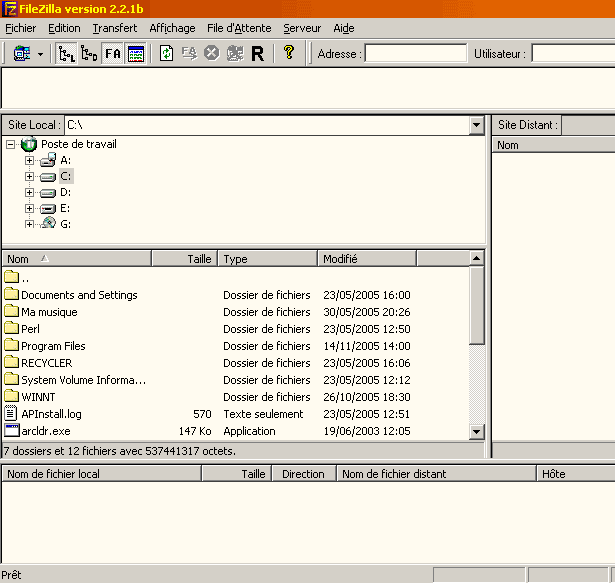The width and height of the screenshot is (615, 583).
Task: Open the Affichage menu
Action: click(172, 28)
